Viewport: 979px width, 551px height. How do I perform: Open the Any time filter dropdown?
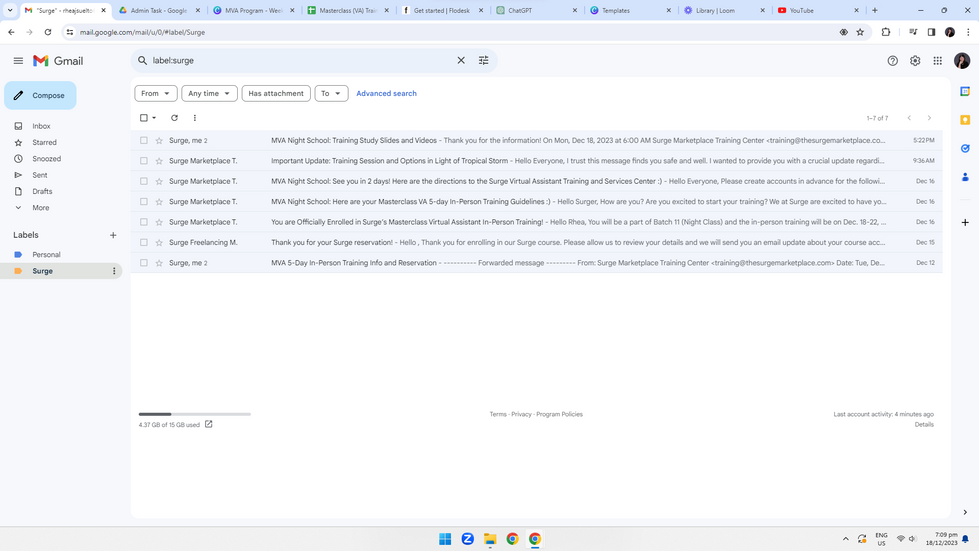pos(209,94)
